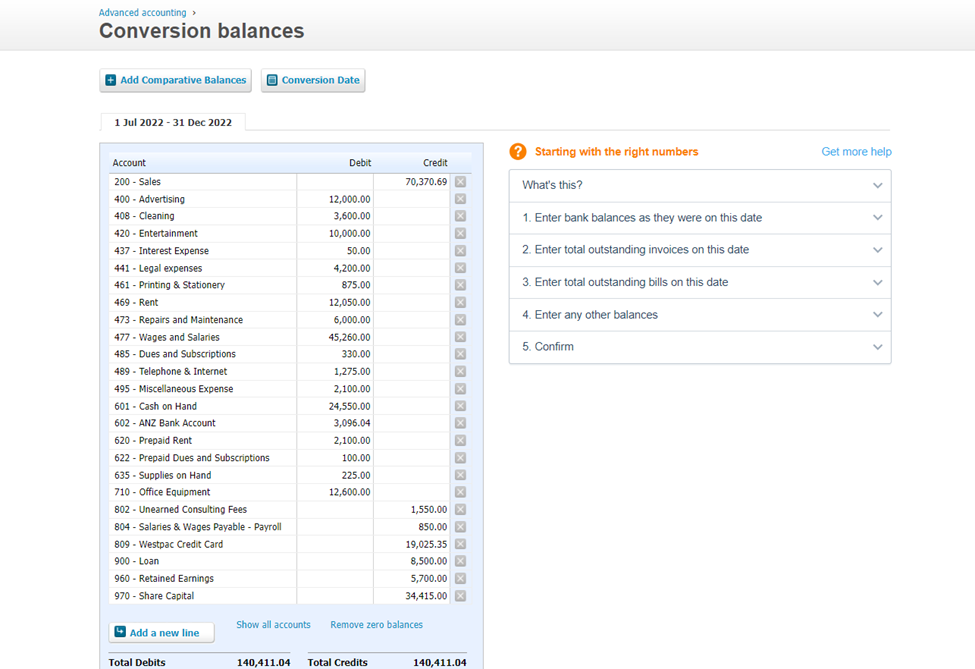
Task: Edit the debit amount for 408 - Cleaning
Action: pyautogui.click(x=335, y=216)
